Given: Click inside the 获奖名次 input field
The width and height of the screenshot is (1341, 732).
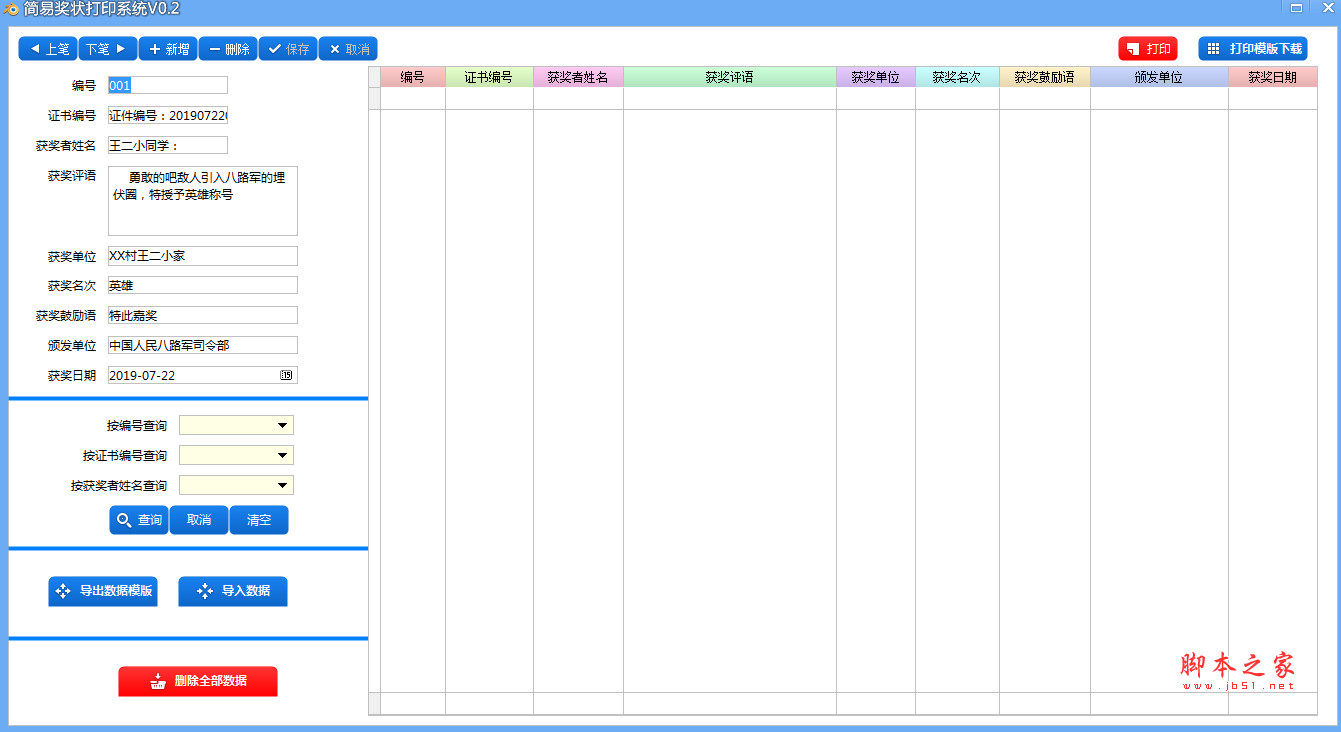Looking at the screenshot, I should (x=200, y=285).
